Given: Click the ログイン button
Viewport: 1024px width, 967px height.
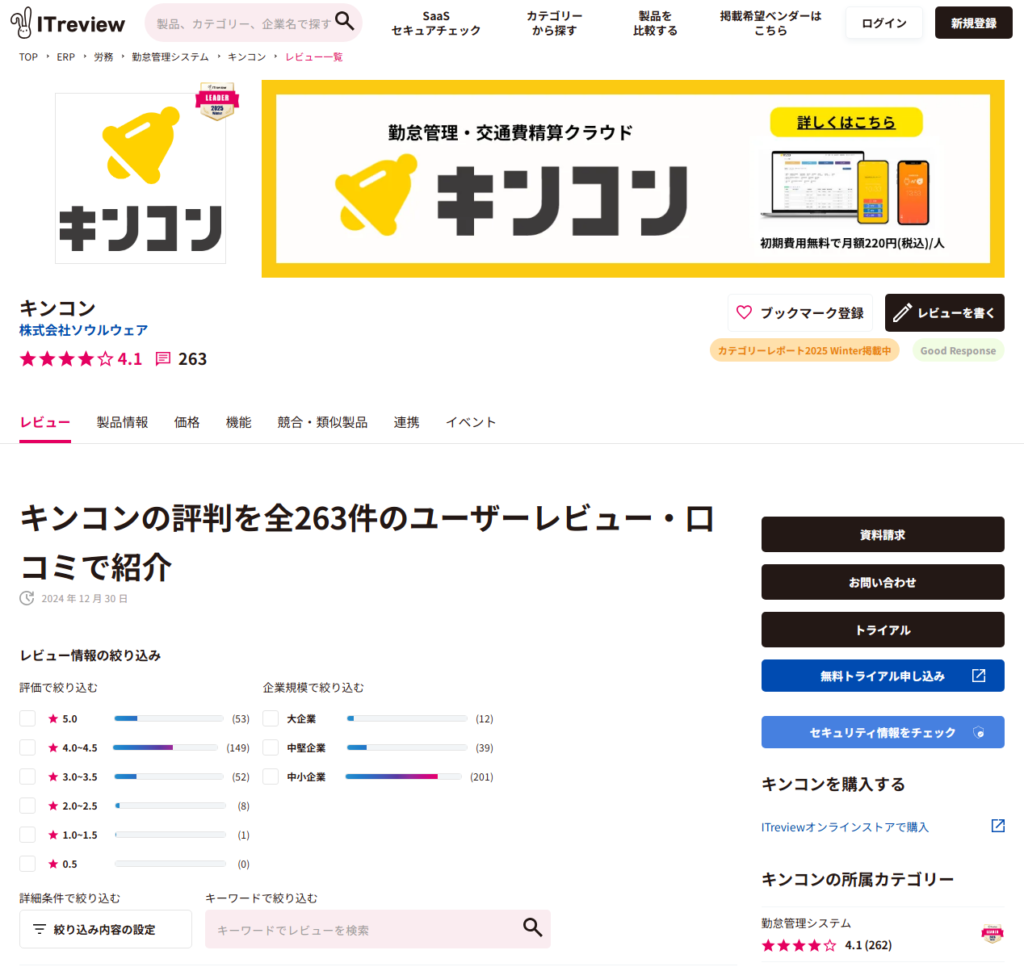Looking at the screenshot, I should coord(884,23).
